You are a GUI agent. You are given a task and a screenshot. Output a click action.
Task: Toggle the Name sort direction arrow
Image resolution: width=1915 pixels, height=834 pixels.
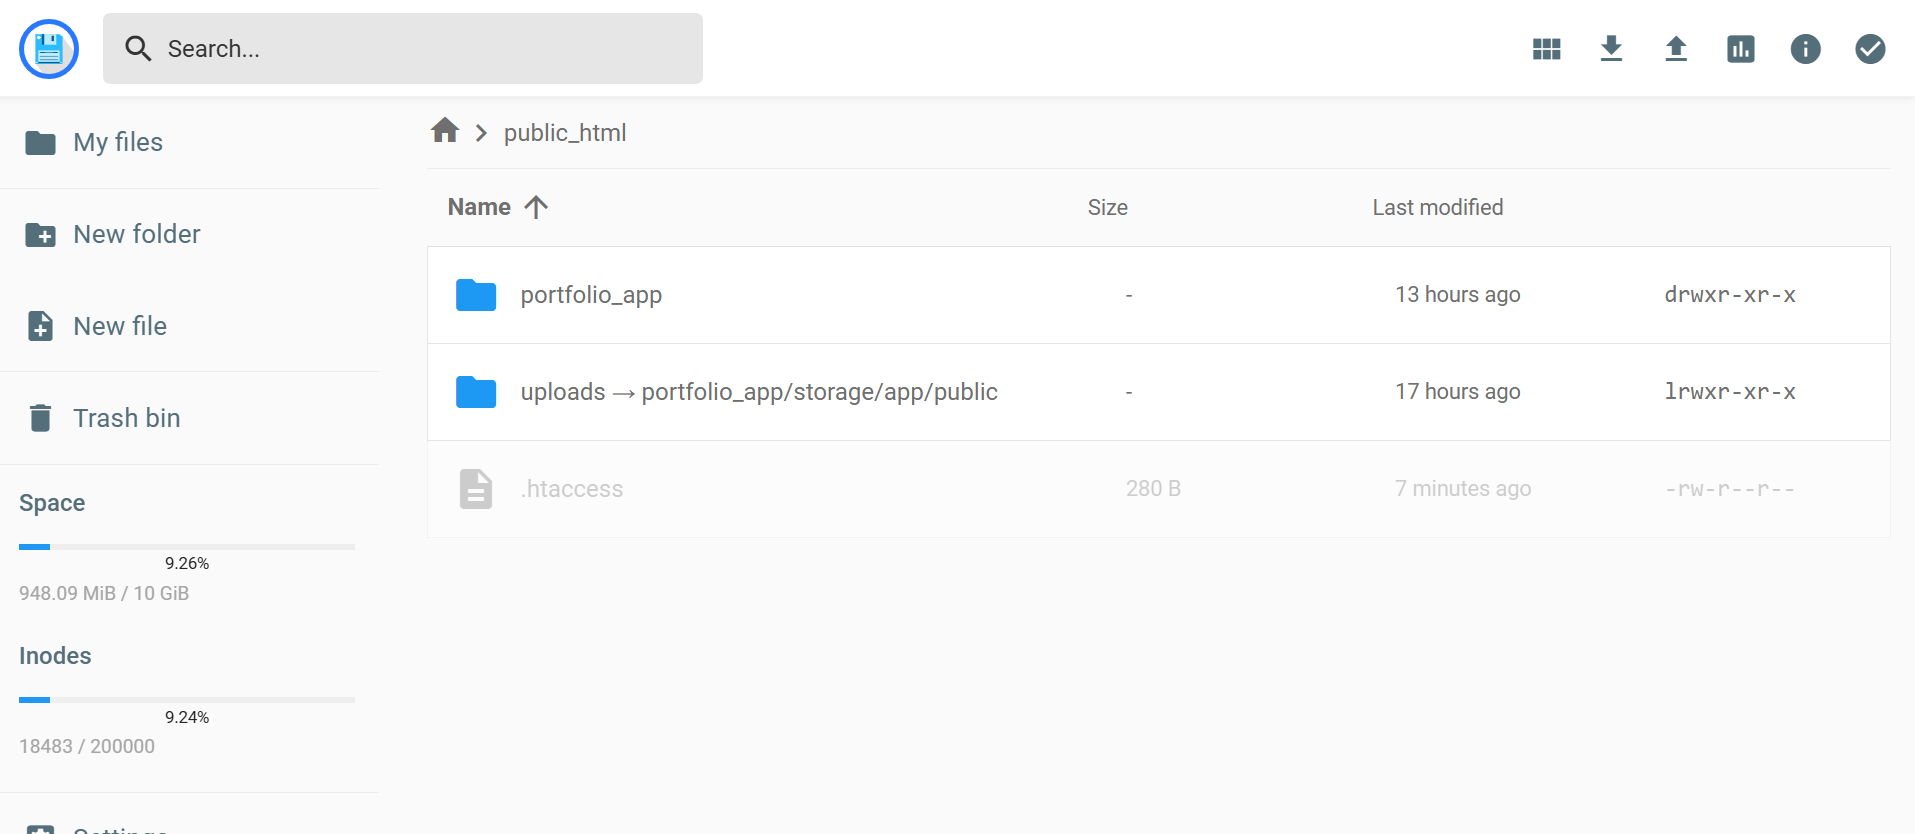[536, 207]
